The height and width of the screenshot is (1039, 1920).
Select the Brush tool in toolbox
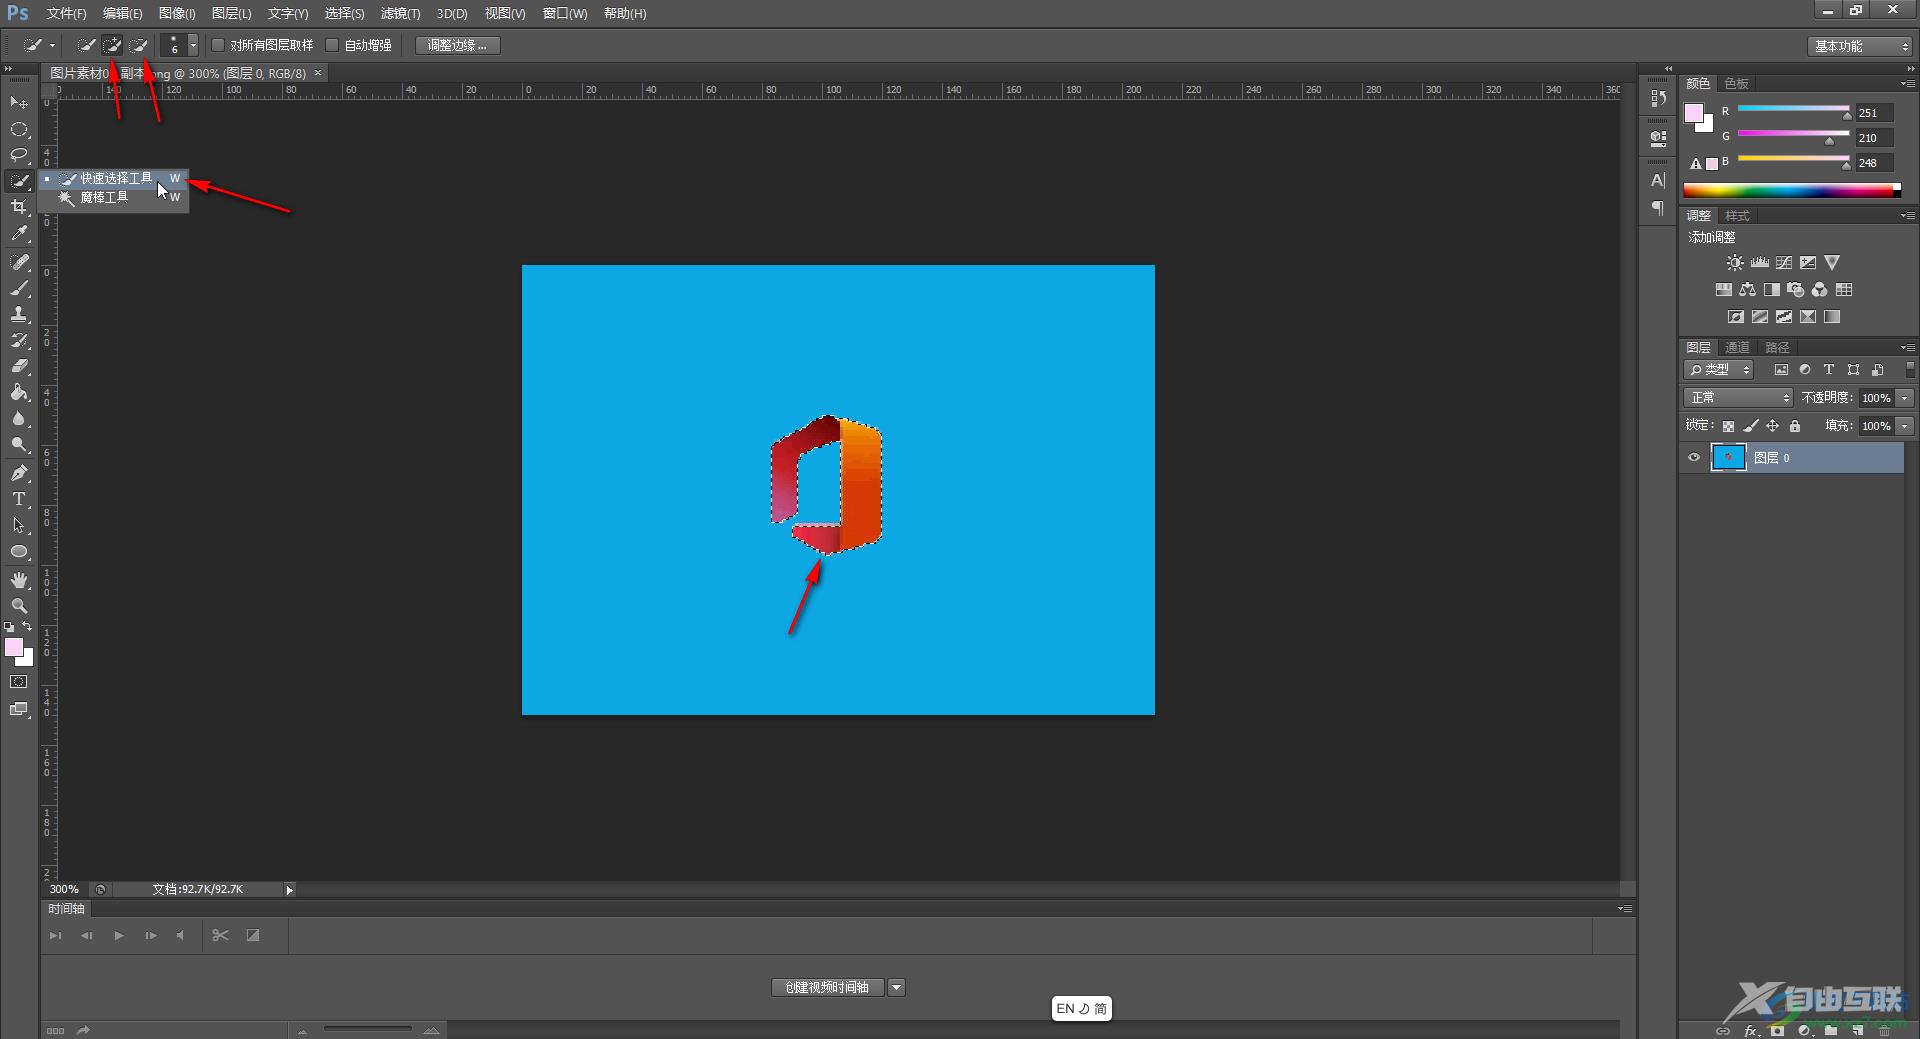[19, 288]
